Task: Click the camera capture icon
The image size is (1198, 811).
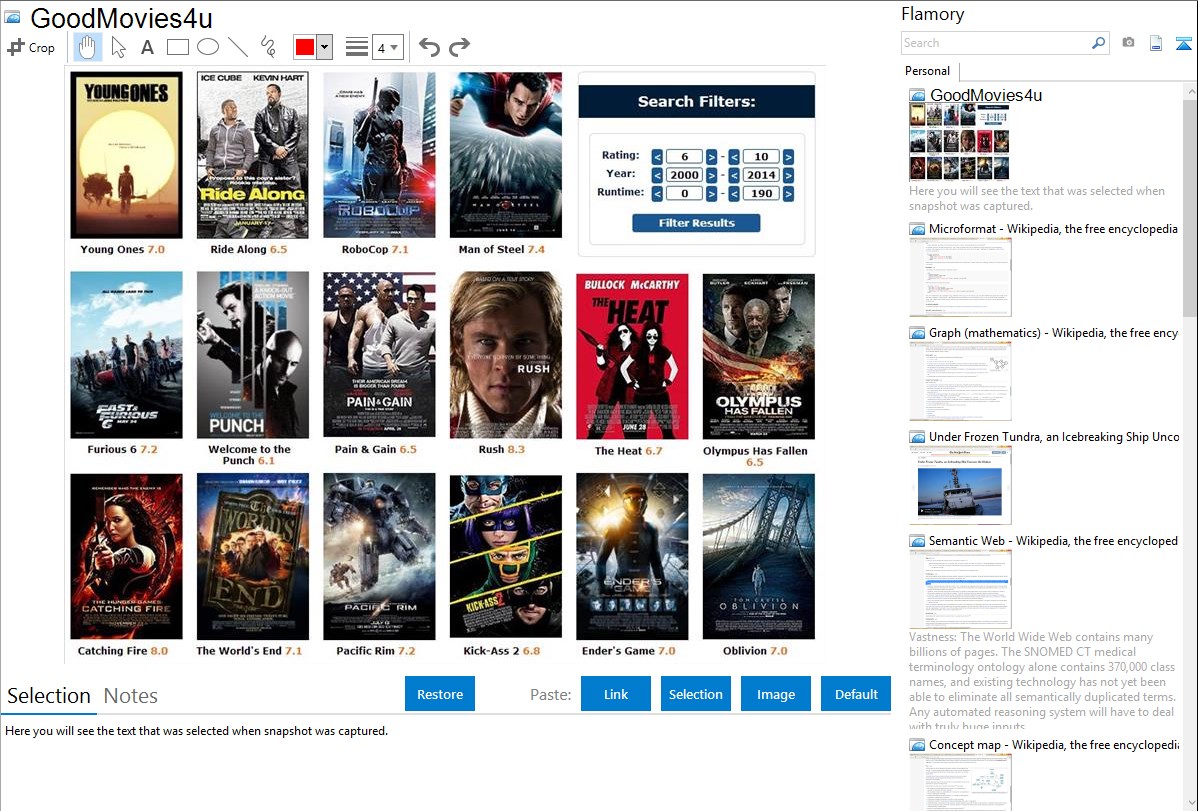Action: click(x=1128, y=43)
